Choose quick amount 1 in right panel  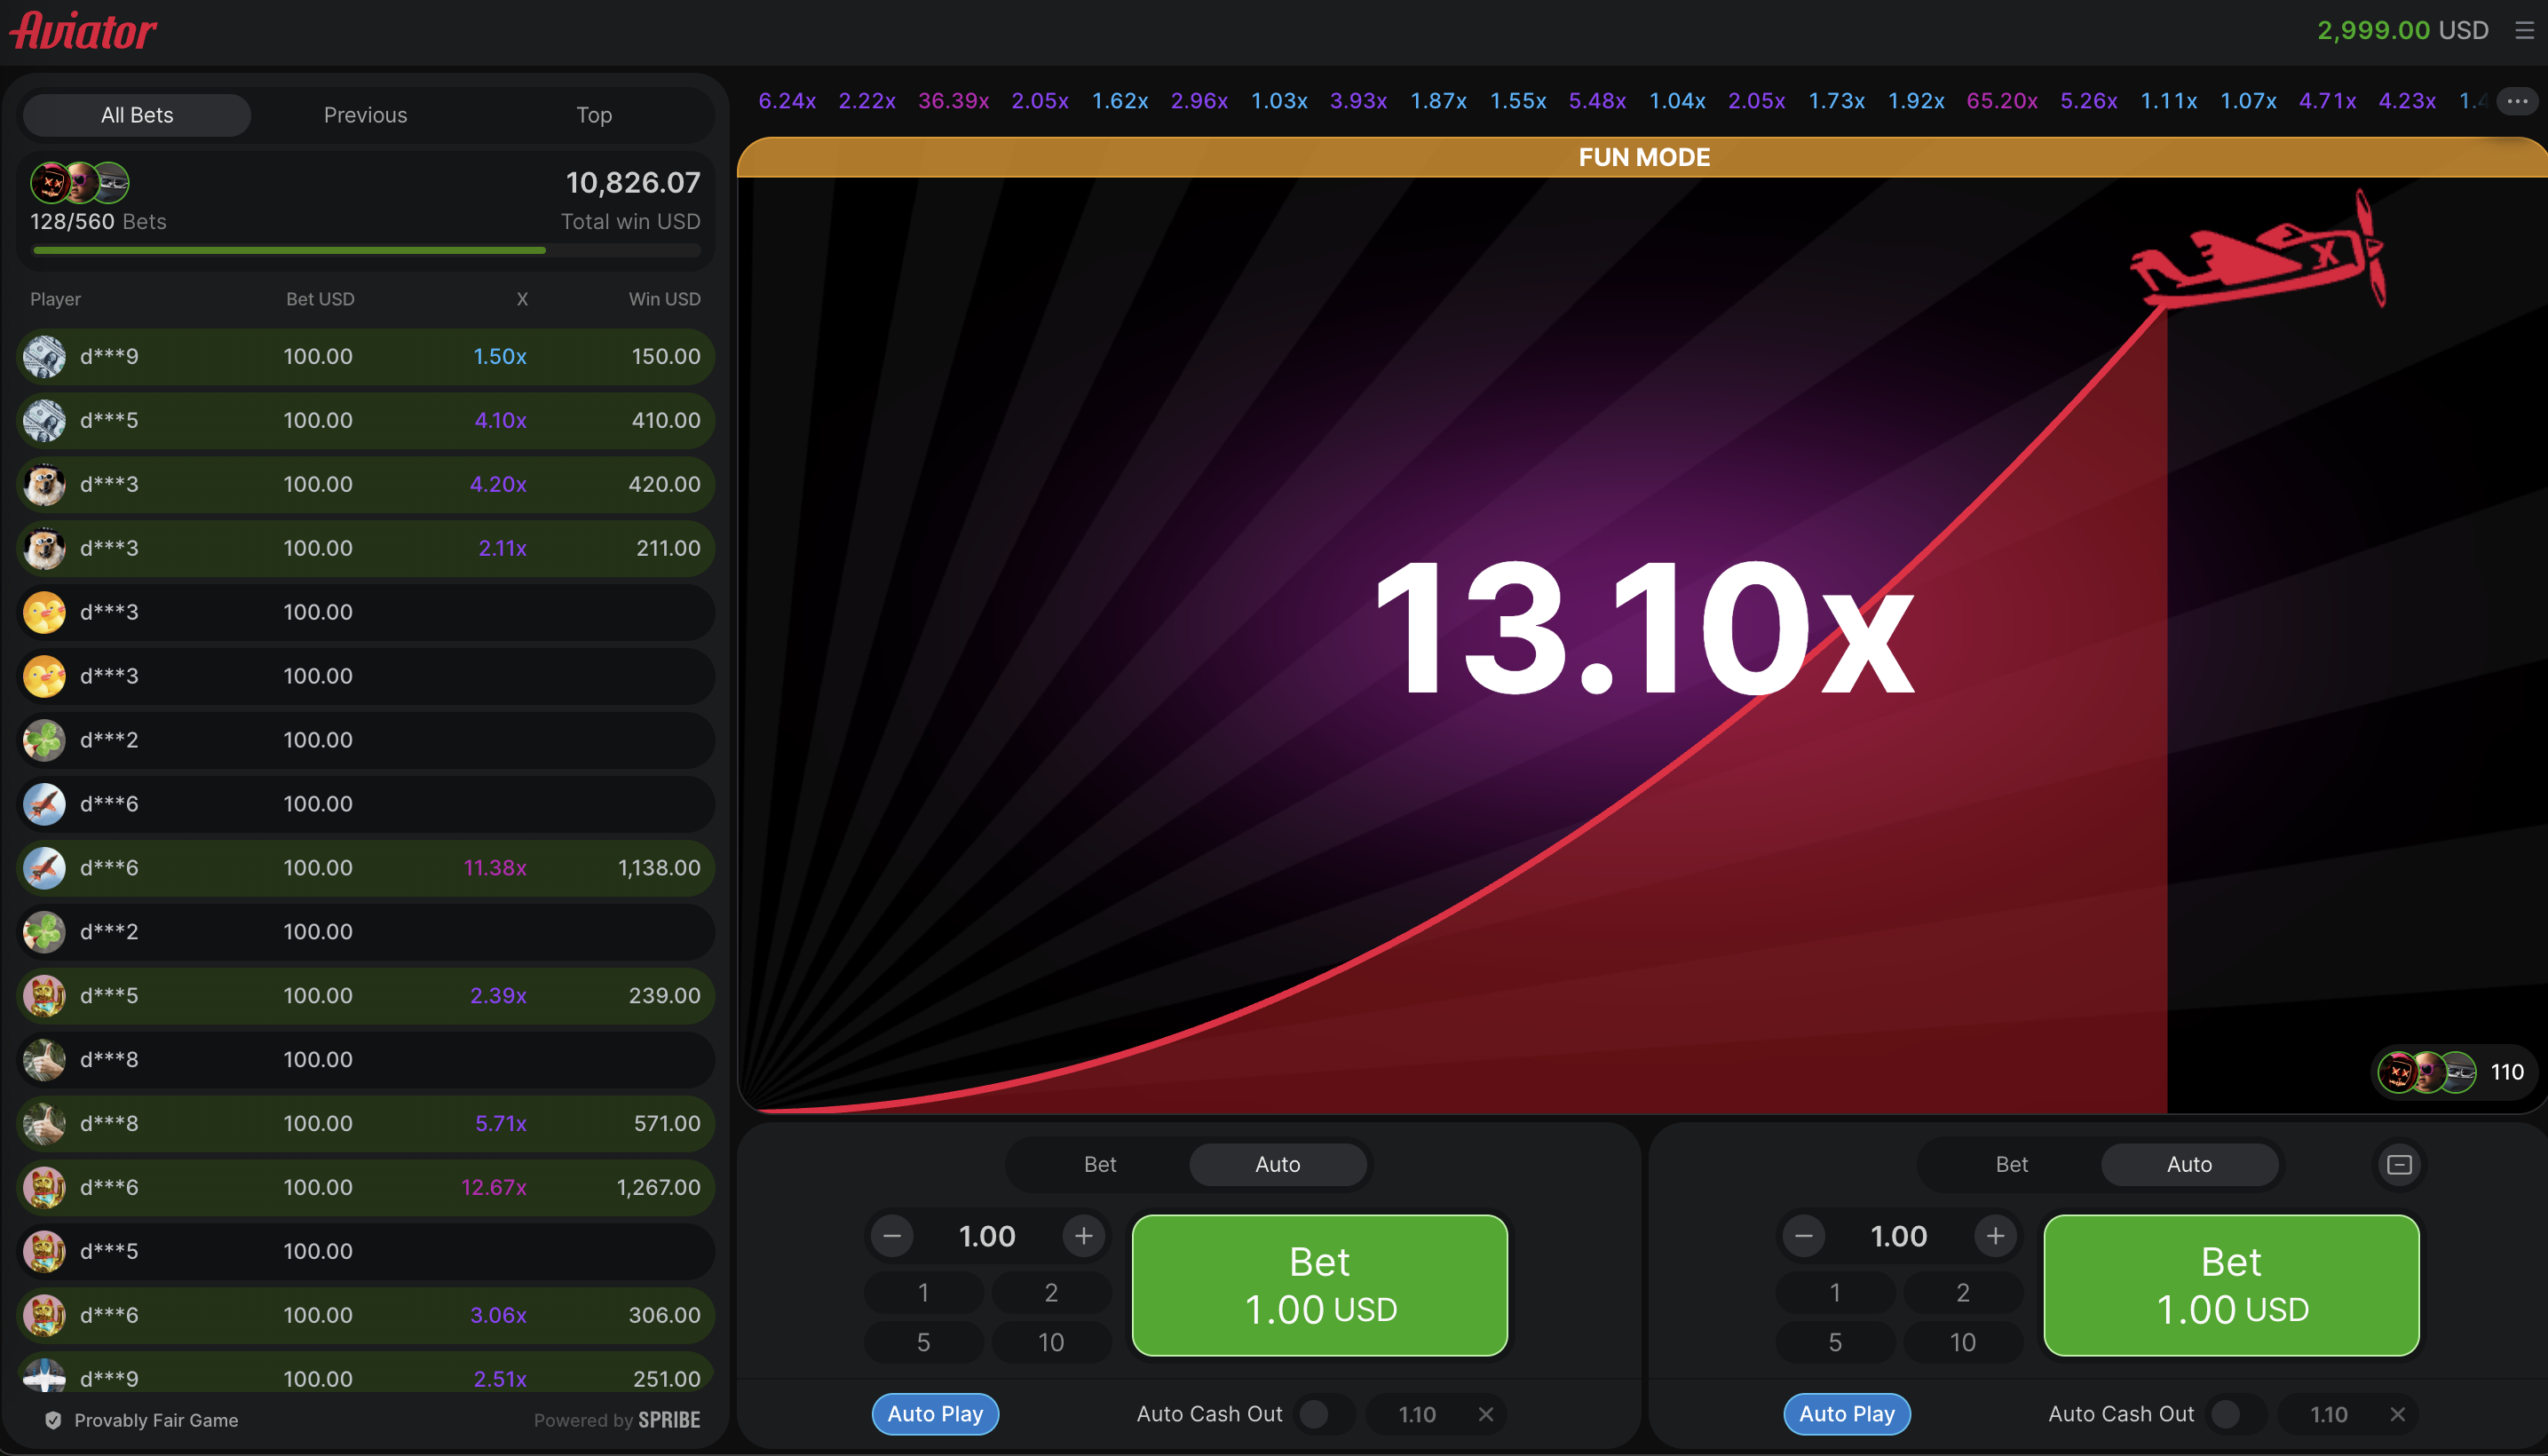coord(1836,1292)
